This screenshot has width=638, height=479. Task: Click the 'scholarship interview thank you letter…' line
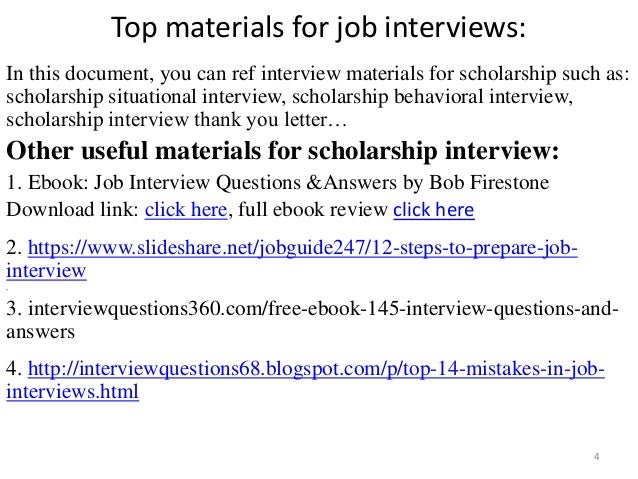[177, 120]
